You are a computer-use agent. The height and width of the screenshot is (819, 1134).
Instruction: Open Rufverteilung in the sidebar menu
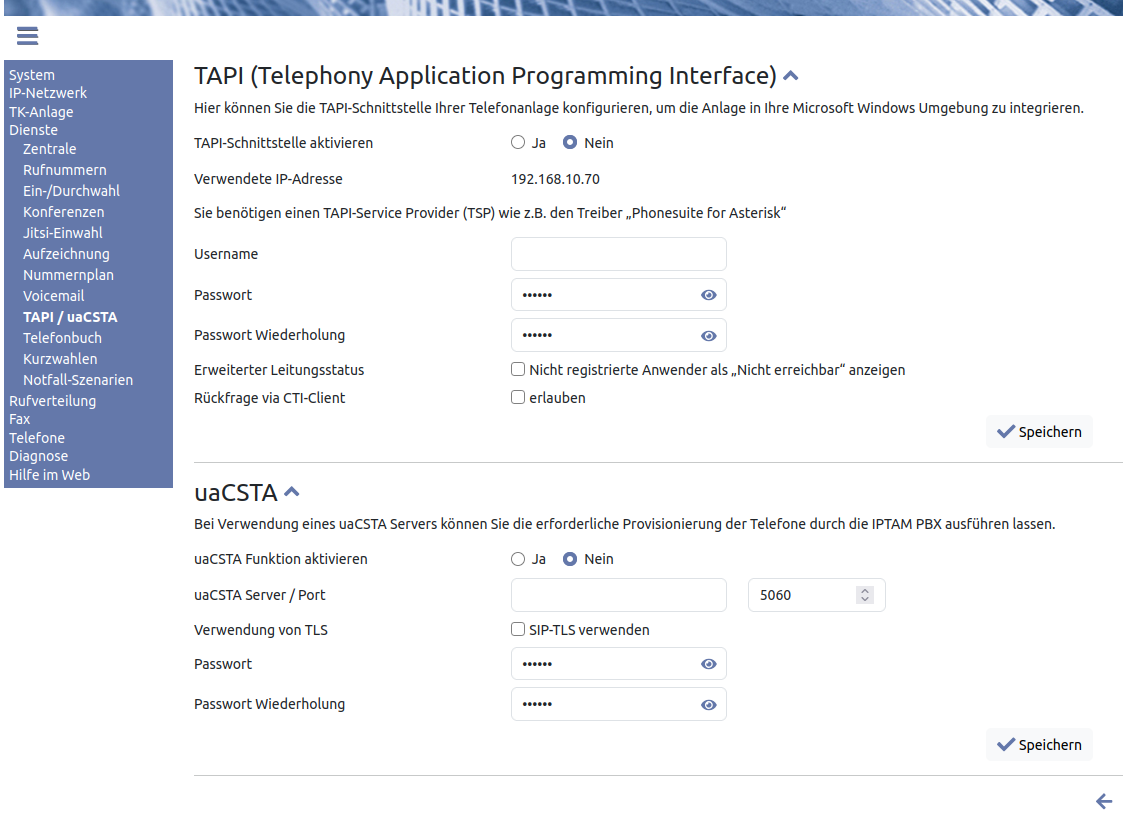52,401
